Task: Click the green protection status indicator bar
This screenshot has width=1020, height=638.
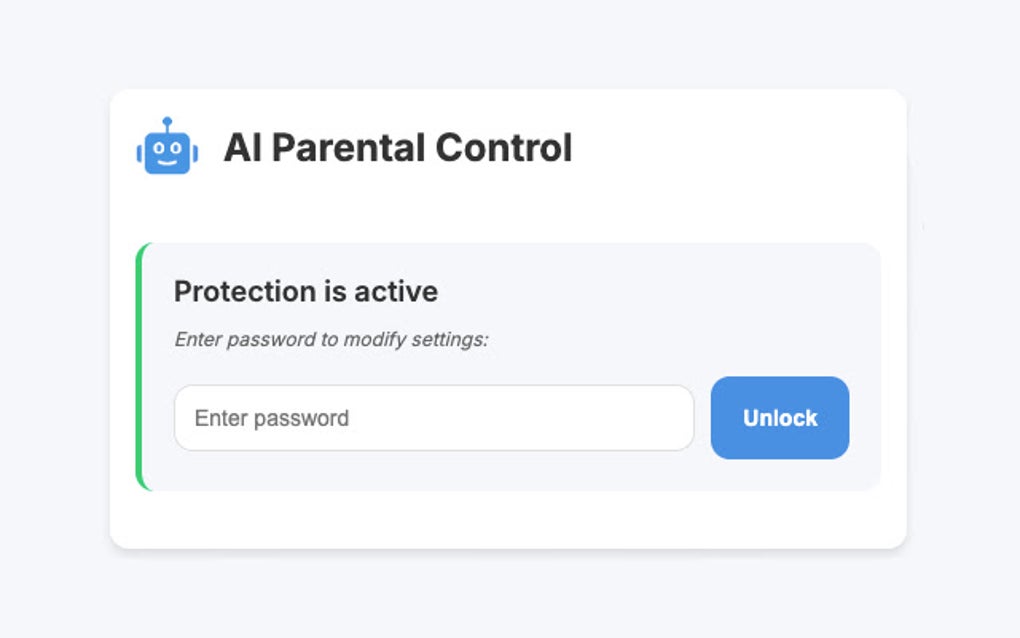Action: [143, 365]
